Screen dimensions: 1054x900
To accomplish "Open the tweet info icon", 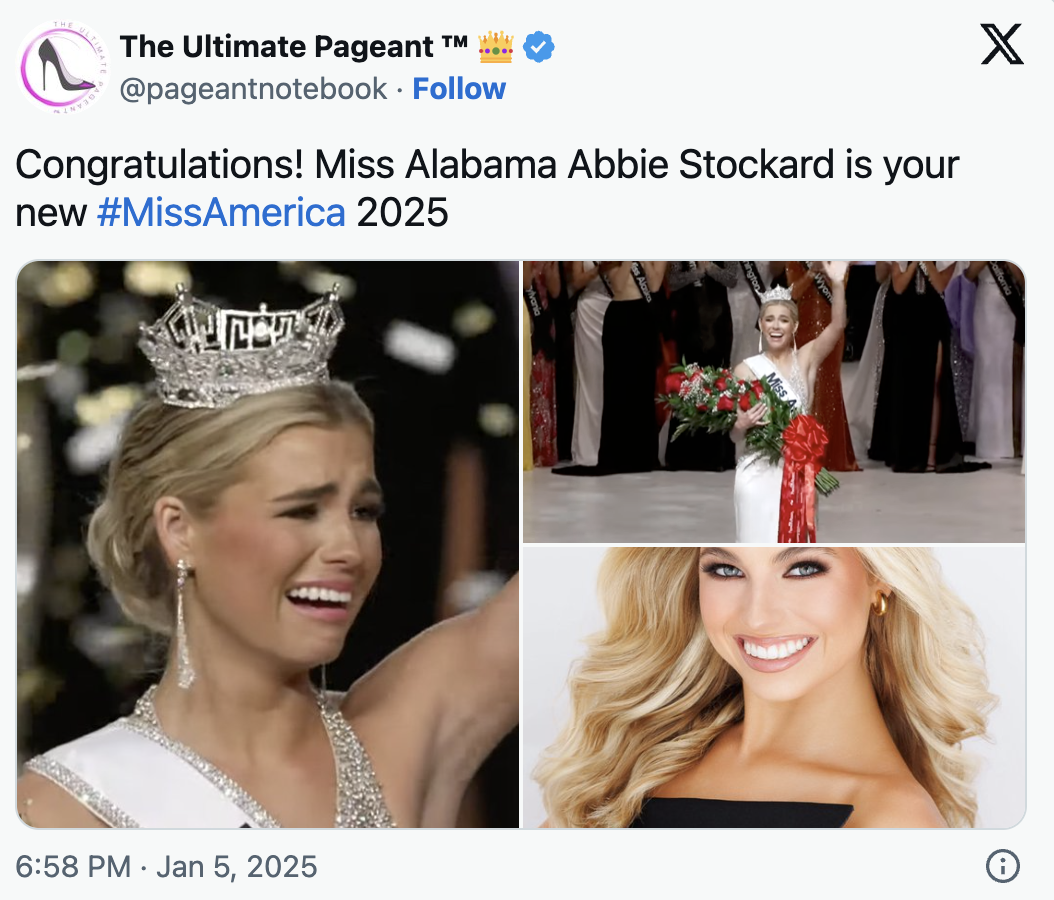I will tap(1002, 866).
